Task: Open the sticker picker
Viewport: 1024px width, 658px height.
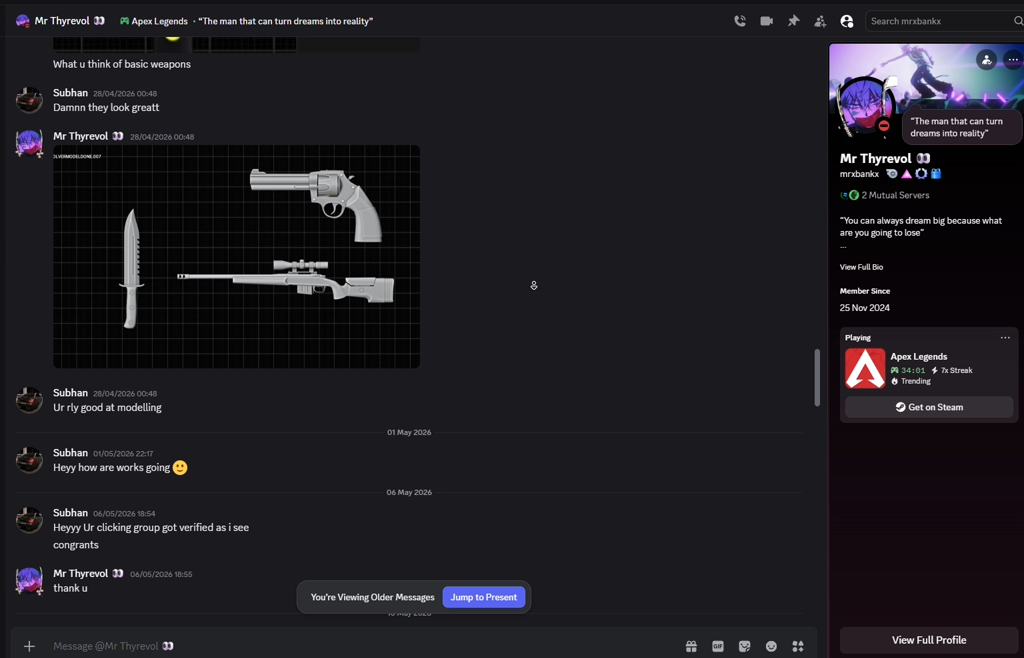Action: (744, 646)
